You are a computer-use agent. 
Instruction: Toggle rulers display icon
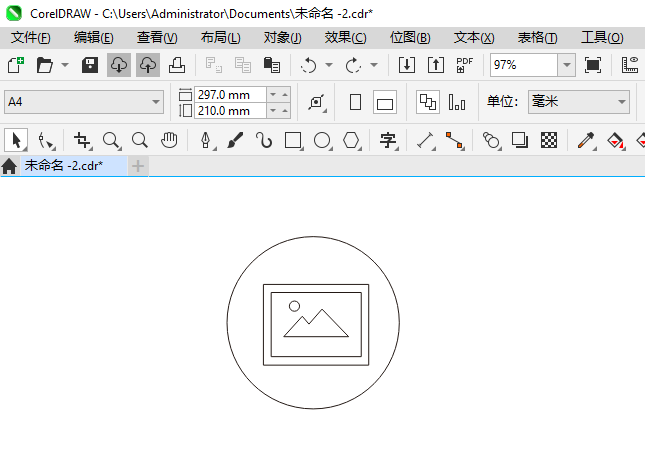click(x=630, y=65)
